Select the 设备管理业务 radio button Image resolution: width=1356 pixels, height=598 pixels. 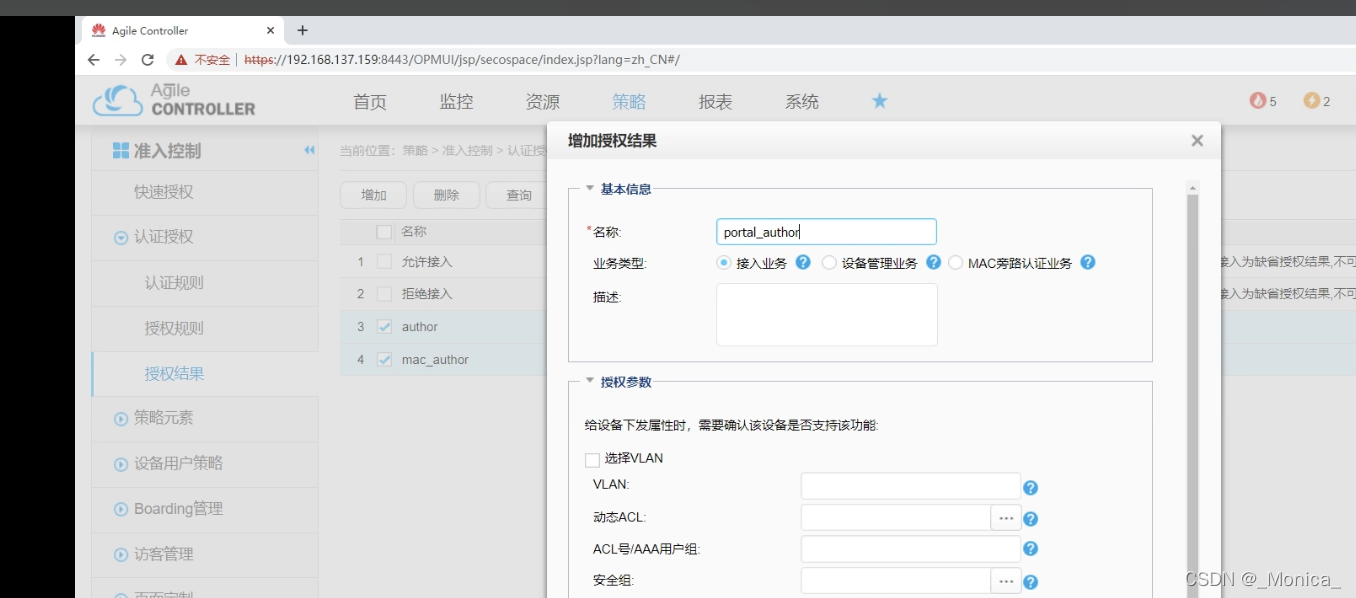pos(829,262)
